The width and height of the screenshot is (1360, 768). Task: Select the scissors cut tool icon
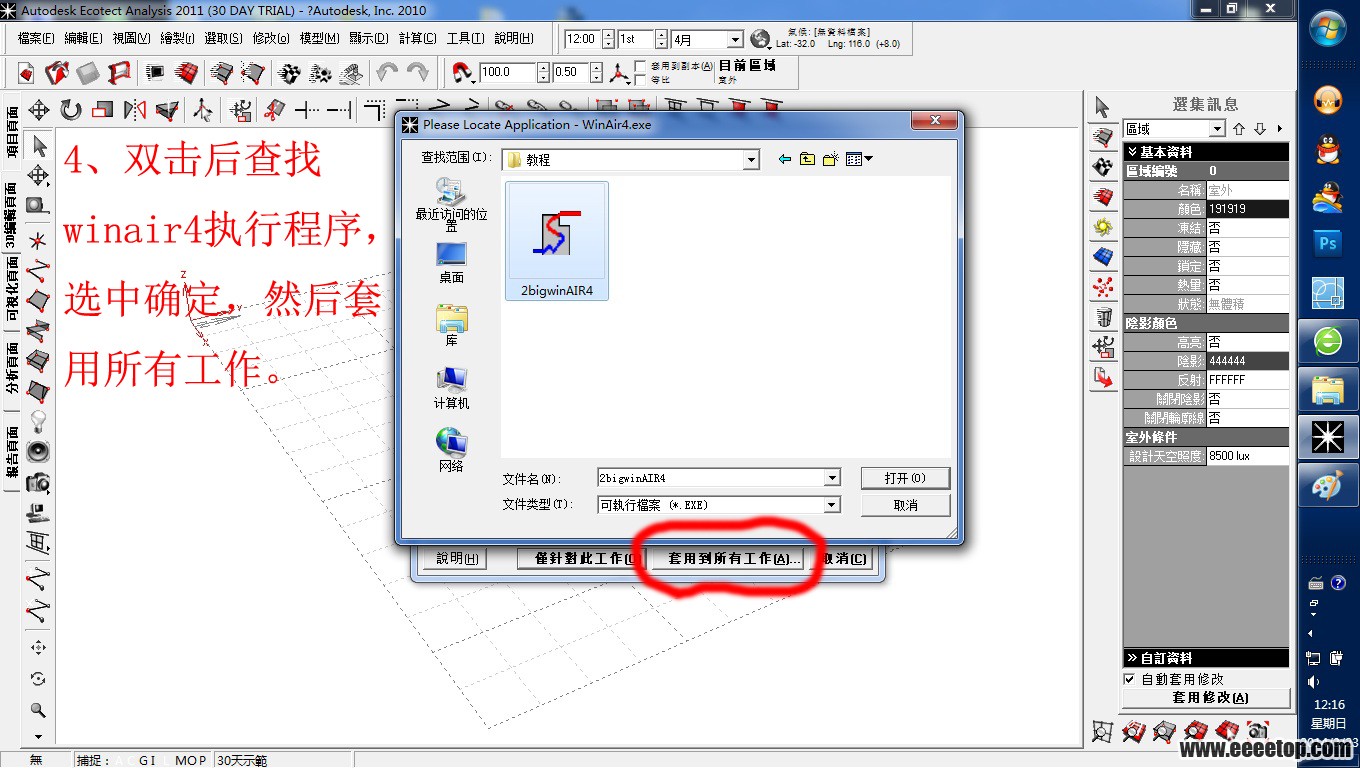tap(273, 110)
